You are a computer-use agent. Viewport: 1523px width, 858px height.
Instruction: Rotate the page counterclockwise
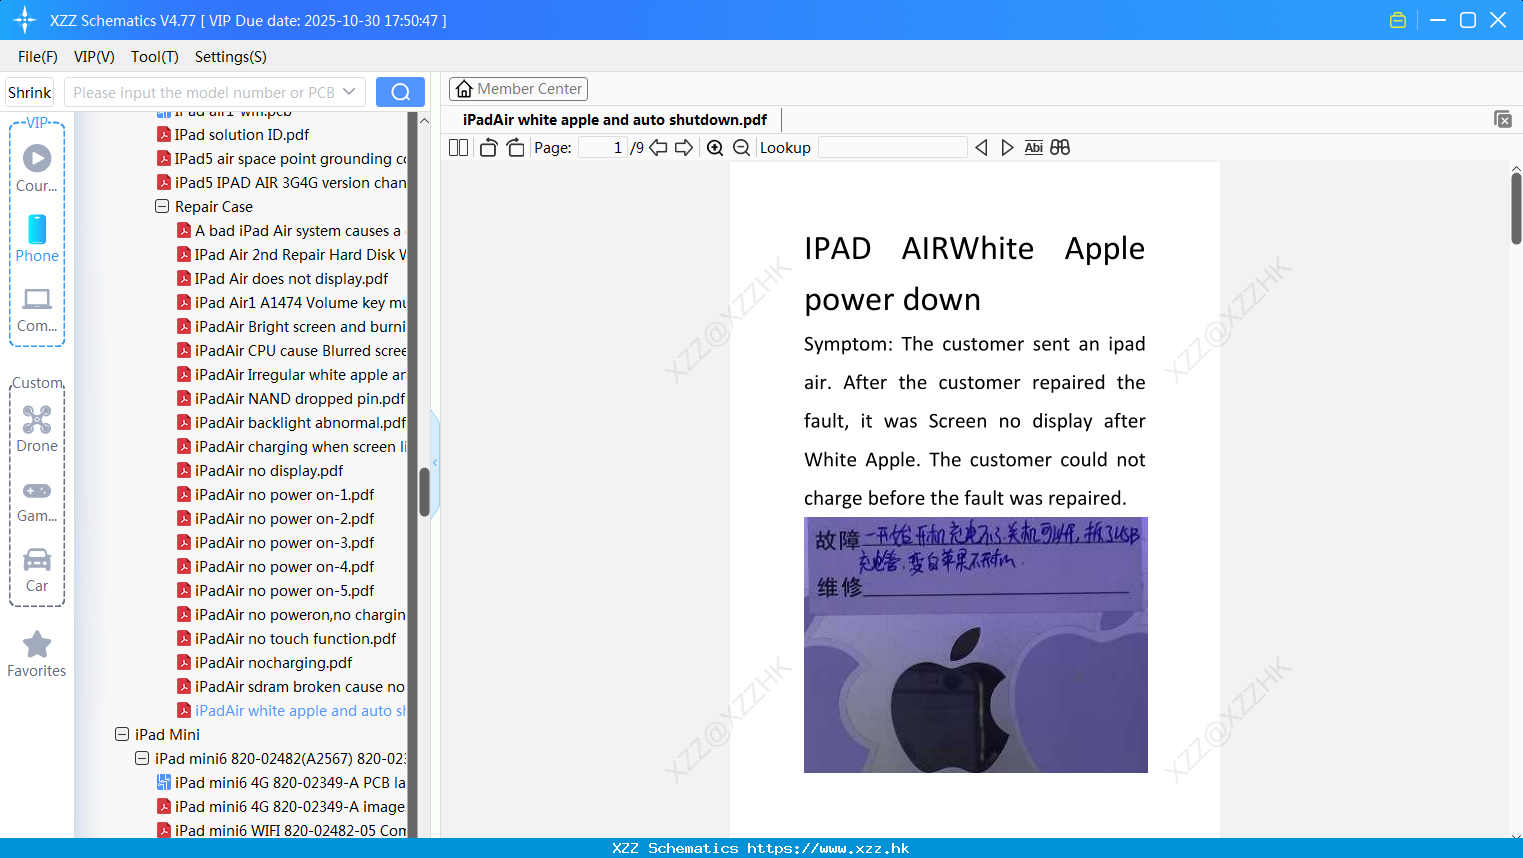pyautogui.click(x=488, y=148)
